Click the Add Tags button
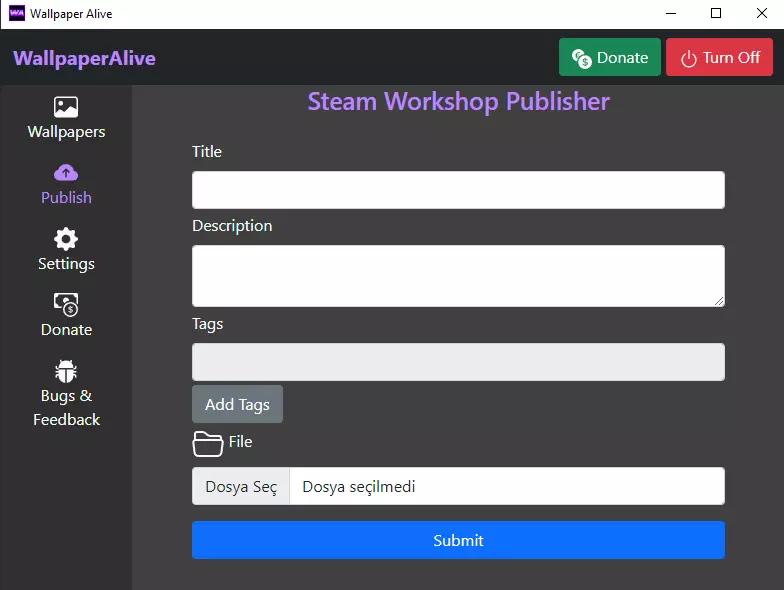 238,404
